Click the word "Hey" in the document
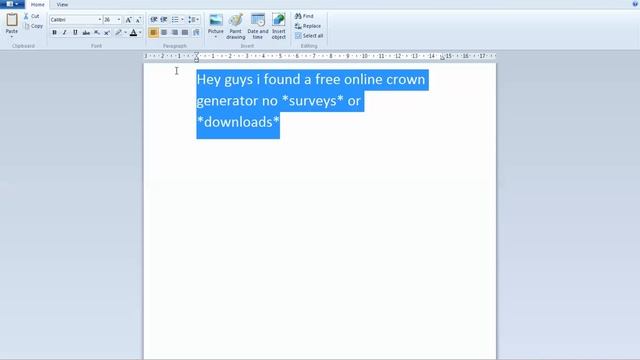 point(209,80)
